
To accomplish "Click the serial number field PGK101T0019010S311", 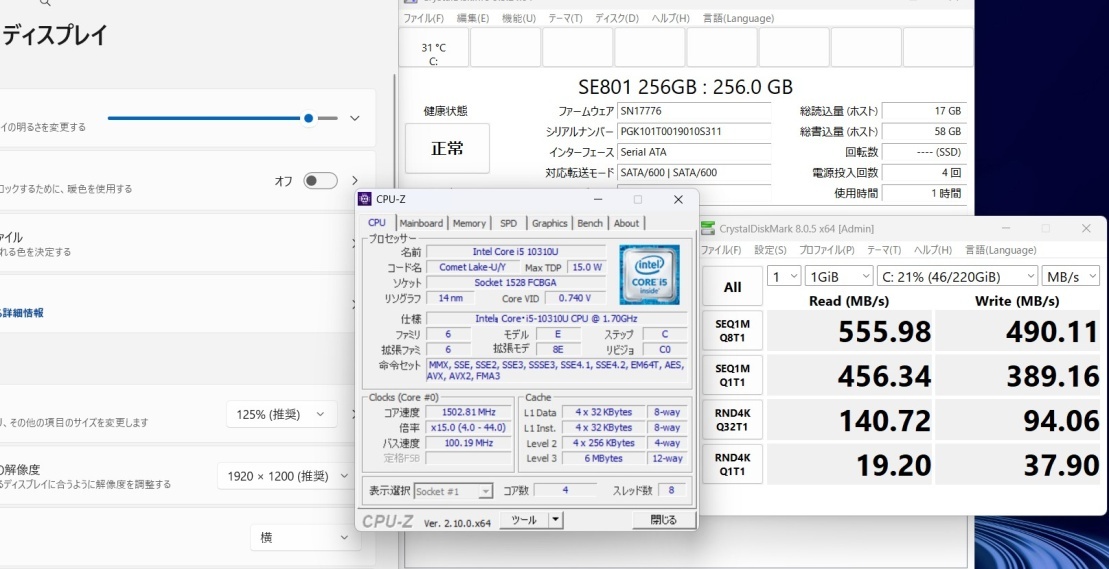I will coord(694,131).
